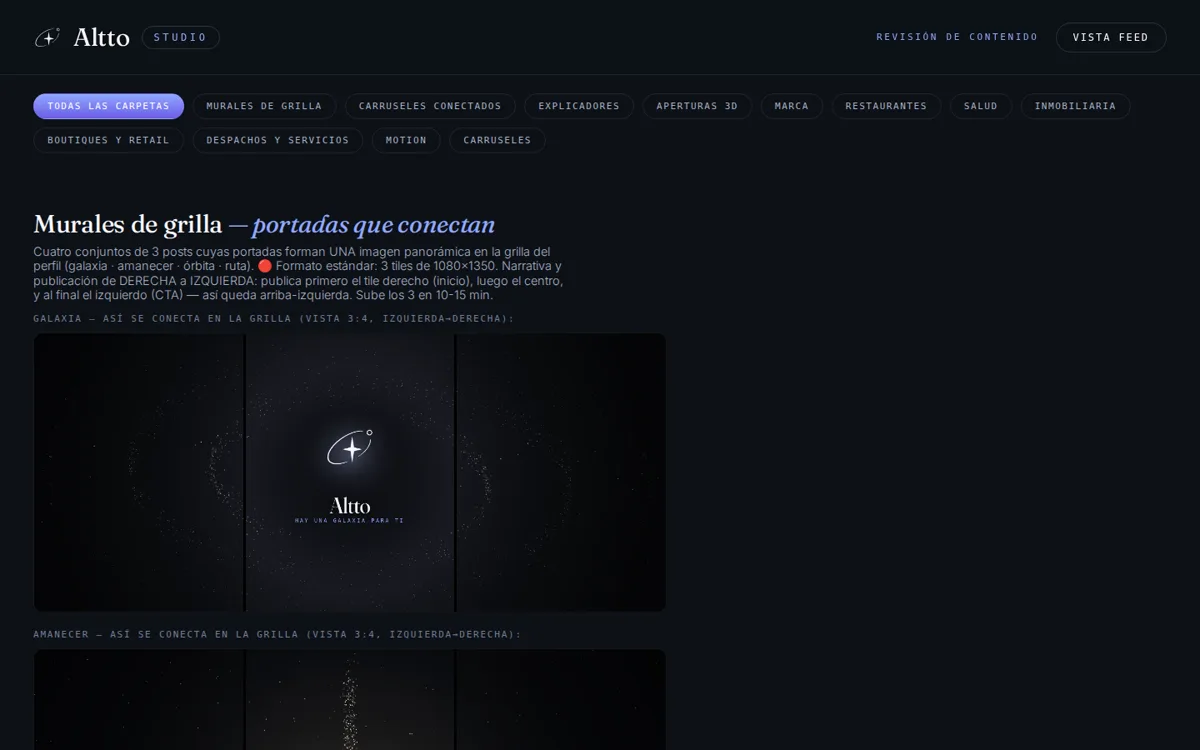
Task: Click the left tile of Galaxia mural
Action: (139, 472)
